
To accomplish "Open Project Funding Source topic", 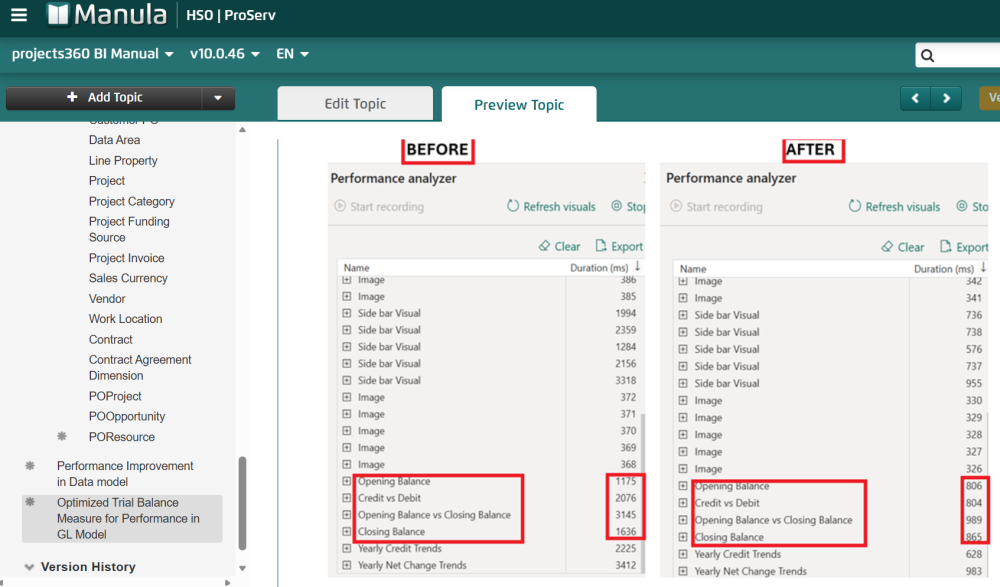I will coord(129,229).
